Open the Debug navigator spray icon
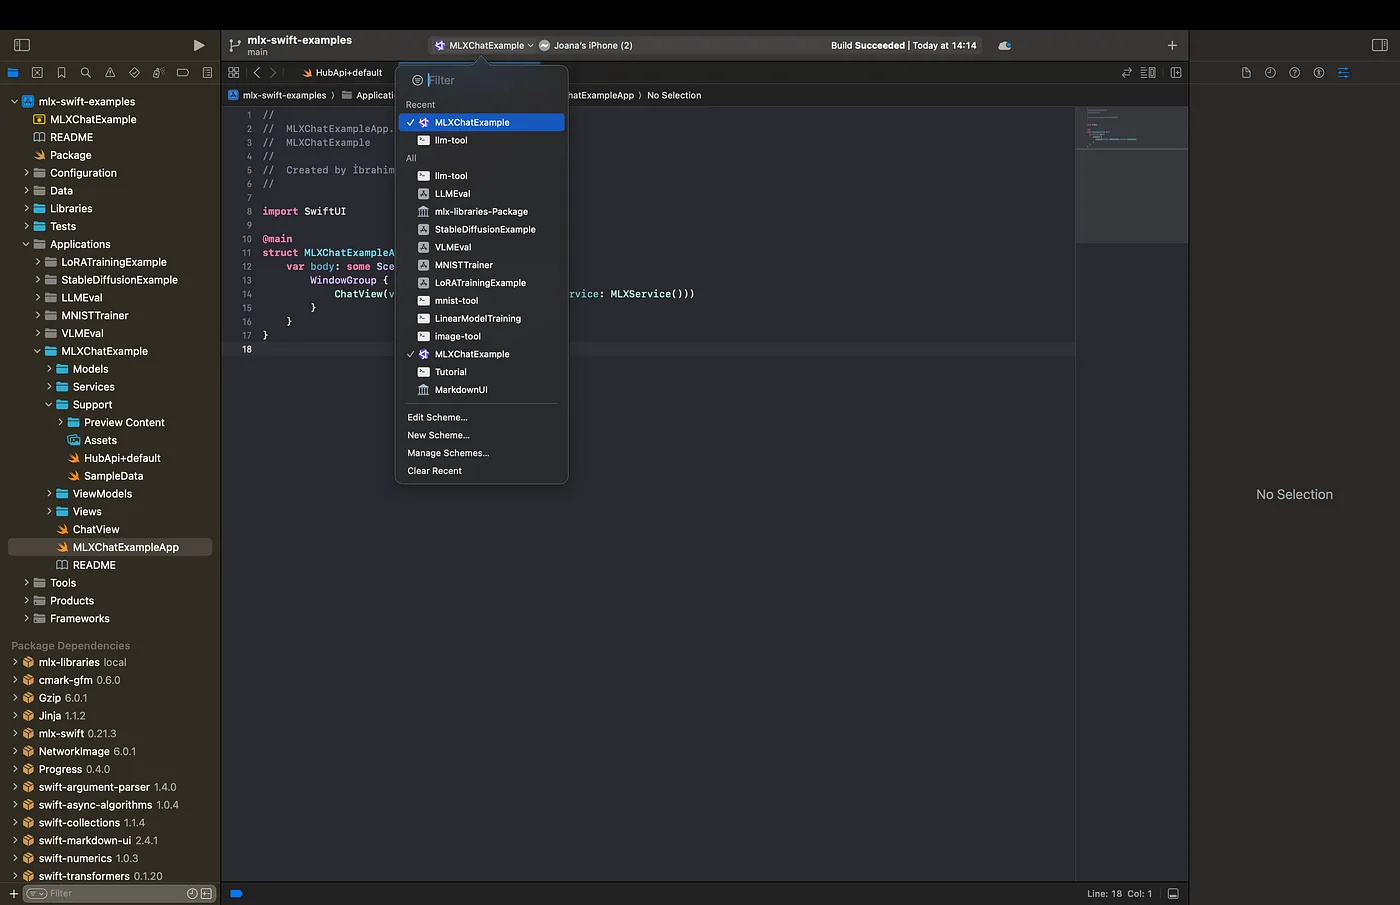This screenshot has height=905, width=1400. coord(158,73)
